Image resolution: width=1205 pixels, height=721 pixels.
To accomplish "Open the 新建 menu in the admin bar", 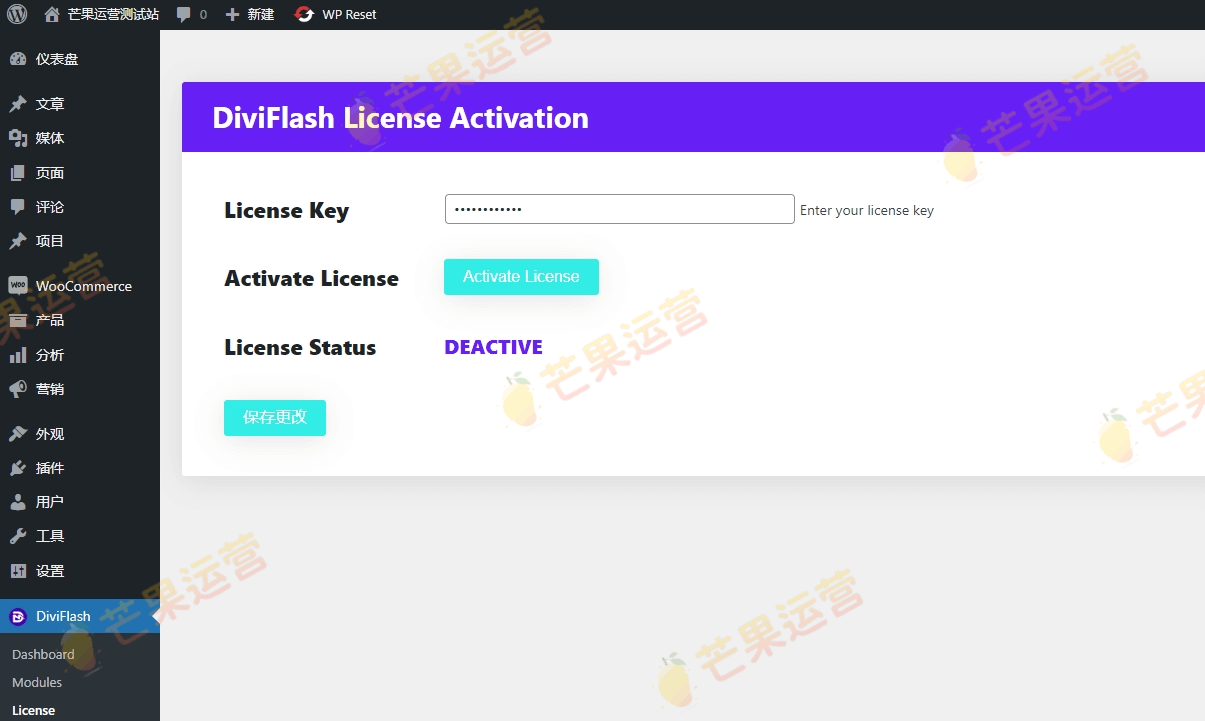I will (248, 14).
